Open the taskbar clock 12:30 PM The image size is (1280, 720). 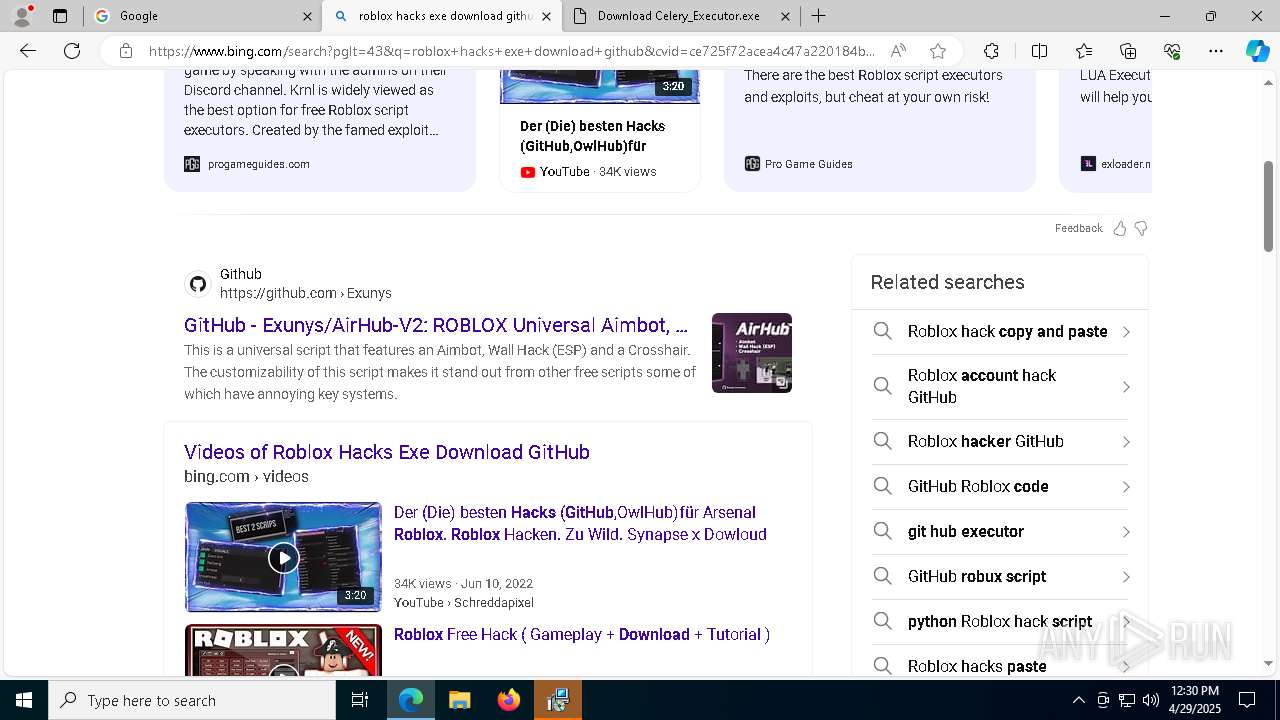(x=1194, y=700)
